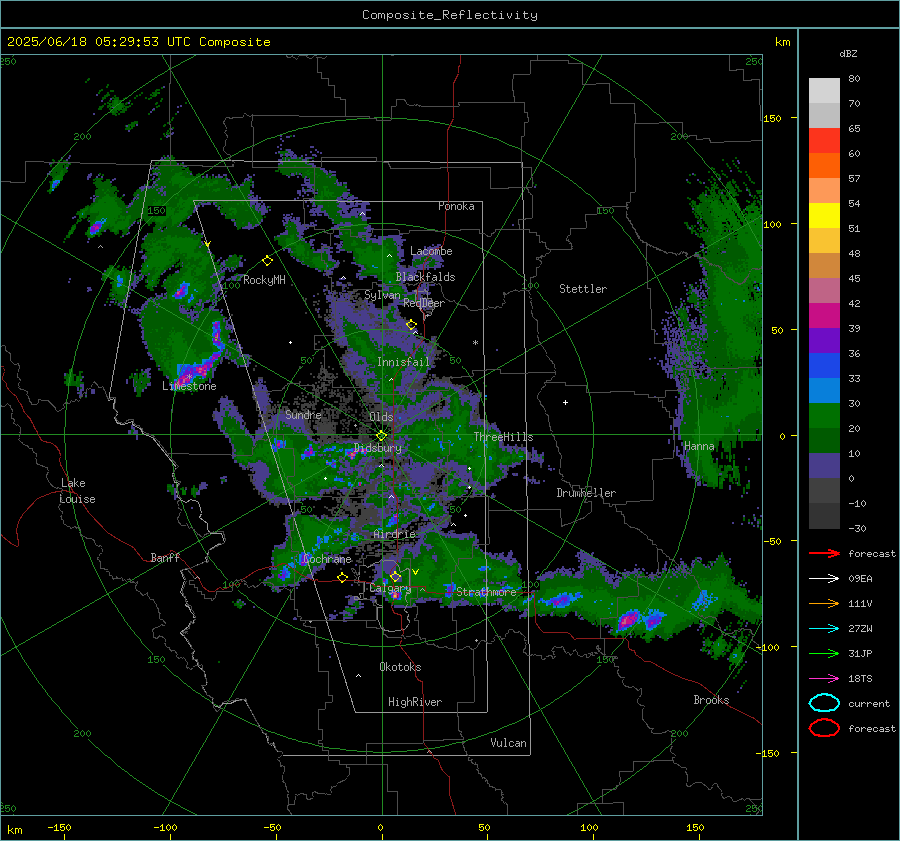Click the Didsbury city label
Screen dimensions: 900x841
pos(377,448)
